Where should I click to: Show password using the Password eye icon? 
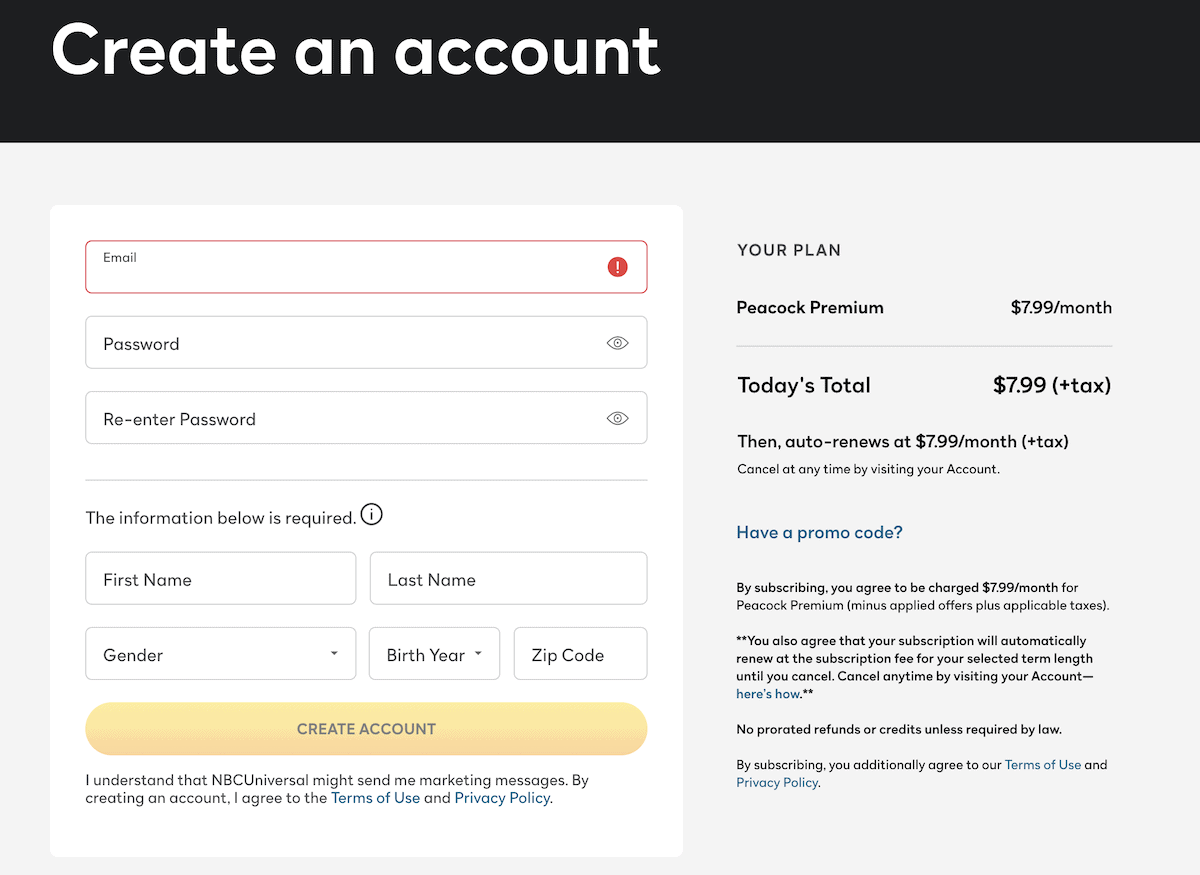coord(618,343)
